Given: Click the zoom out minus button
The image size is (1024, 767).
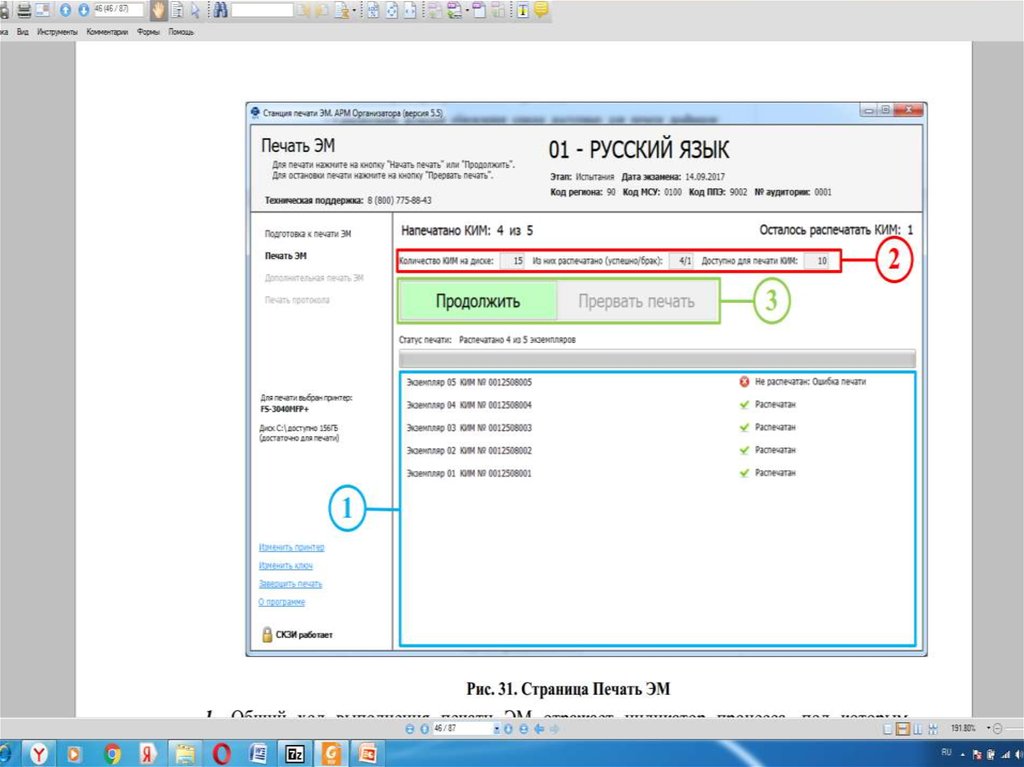Looking at the screenshot, I should [x=997, y=728].
